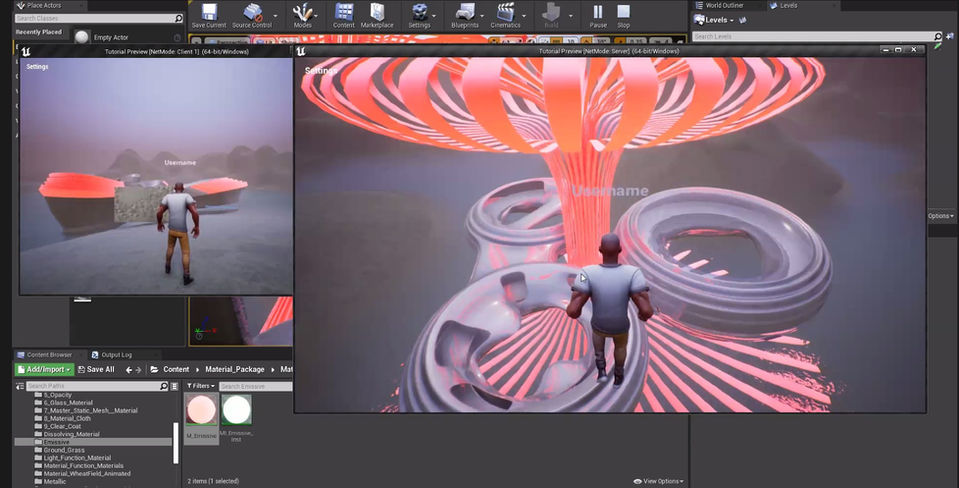The height and width of the screenshot is (488, 959).
Task: Click the green Add/Import button
Action: point(43,369)
